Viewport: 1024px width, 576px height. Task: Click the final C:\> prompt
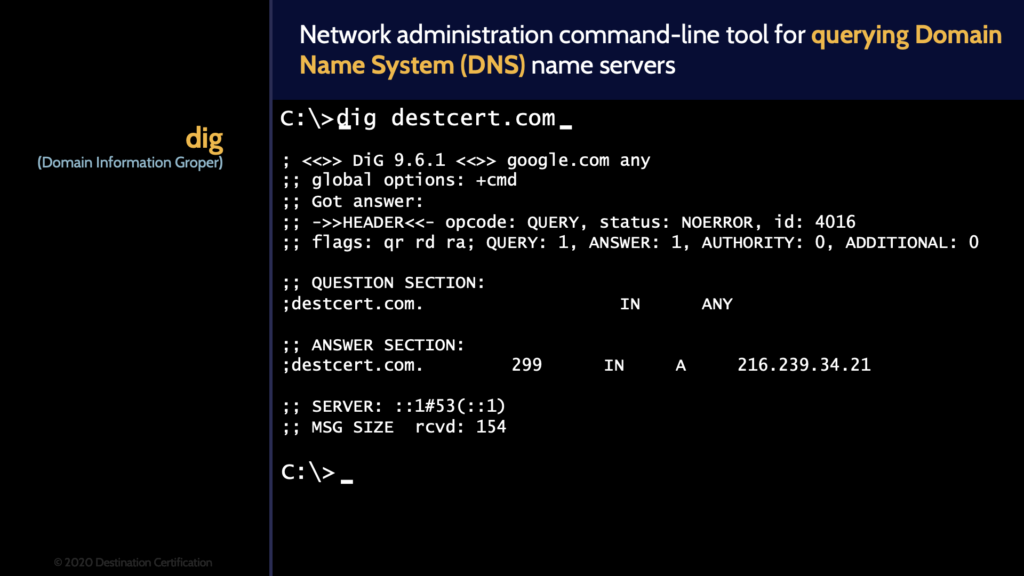[310, 471]
